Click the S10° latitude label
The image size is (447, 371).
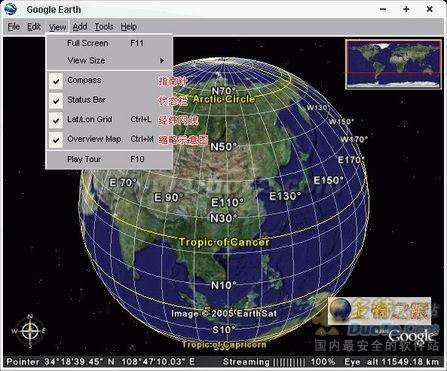224,330
